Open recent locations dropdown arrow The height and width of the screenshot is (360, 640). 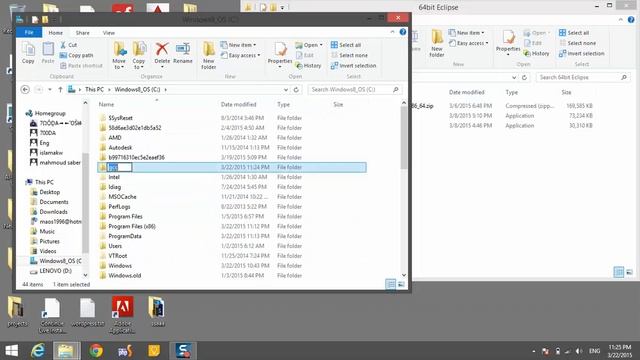(x=50, y=89)
